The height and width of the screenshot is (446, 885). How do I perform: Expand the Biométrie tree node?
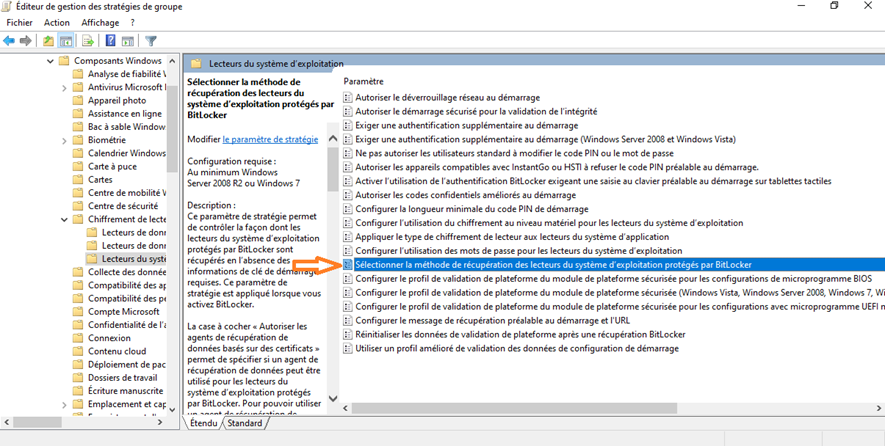click(x=64, y=140)
